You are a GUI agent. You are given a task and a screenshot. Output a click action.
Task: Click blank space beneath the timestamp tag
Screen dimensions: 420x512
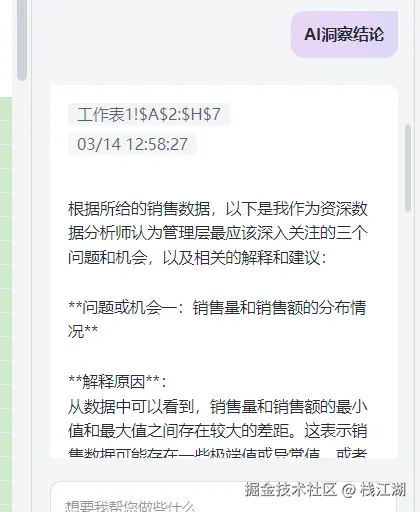[x=217, y=177]
